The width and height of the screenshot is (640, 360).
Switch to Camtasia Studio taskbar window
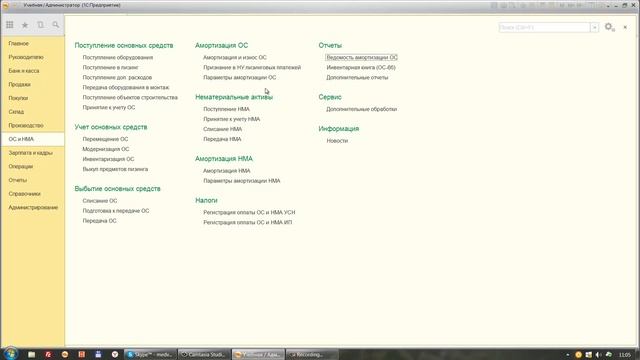click(x=204, y=355)
